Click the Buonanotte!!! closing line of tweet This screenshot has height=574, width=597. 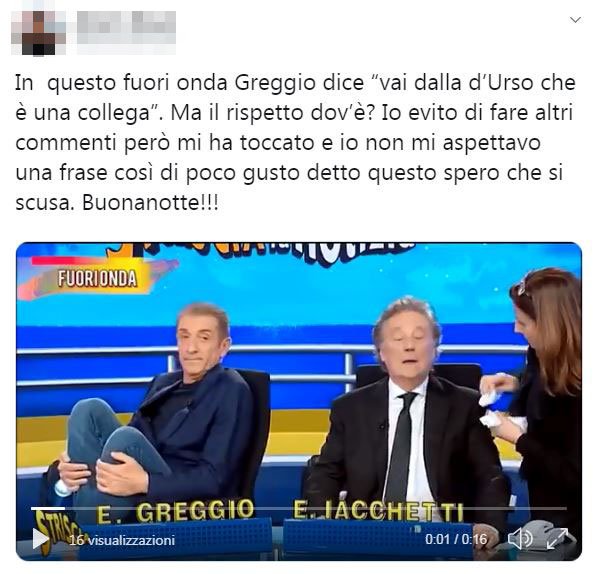(150, 202)
